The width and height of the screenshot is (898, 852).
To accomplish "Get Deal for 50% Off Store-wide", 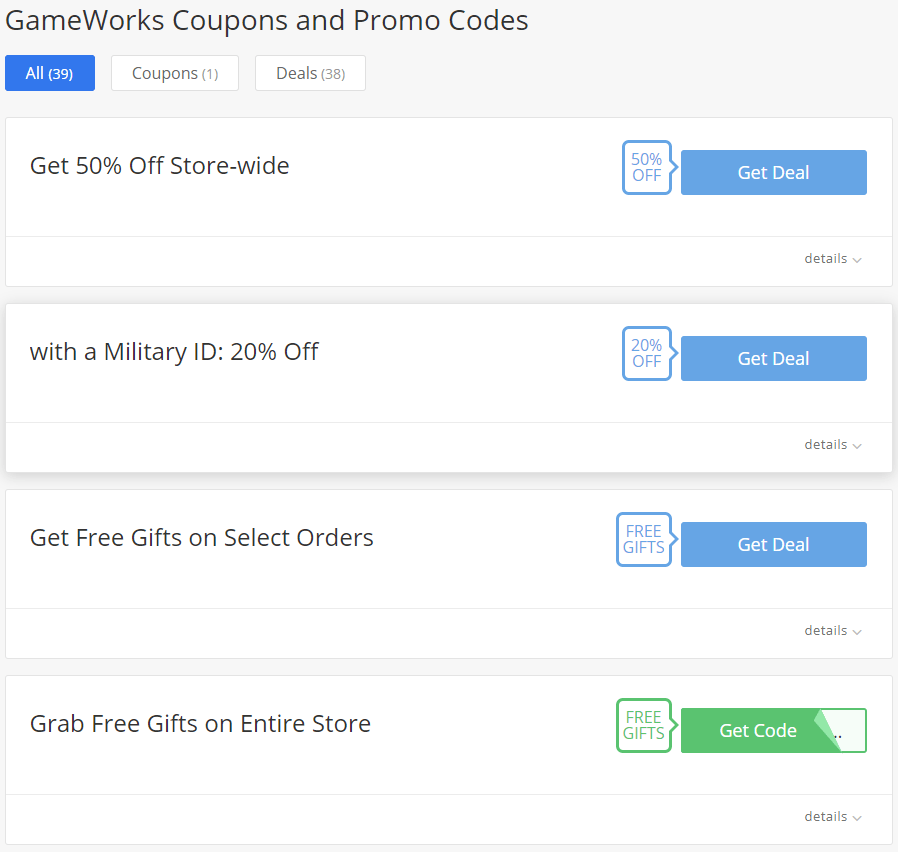I will click(774, 172).
